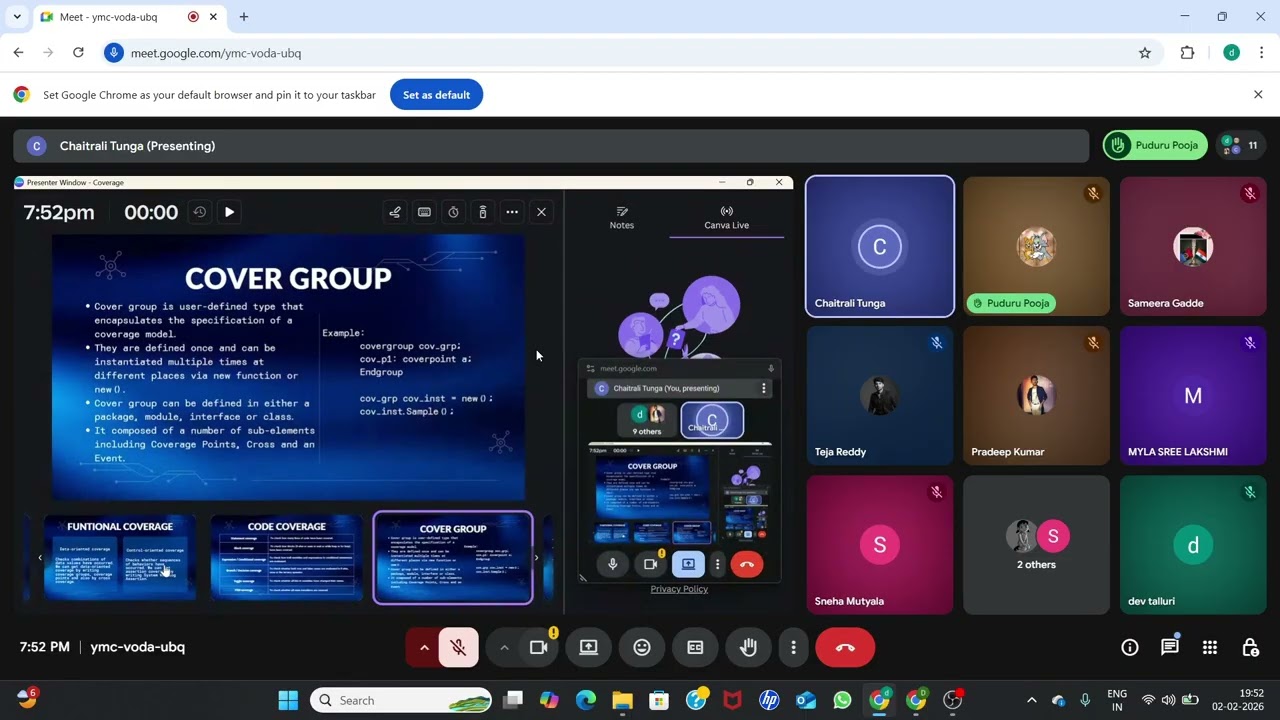1280x720 pixels.
Task: Open Outlook from the taskbar
Action: tap(806, 700)
